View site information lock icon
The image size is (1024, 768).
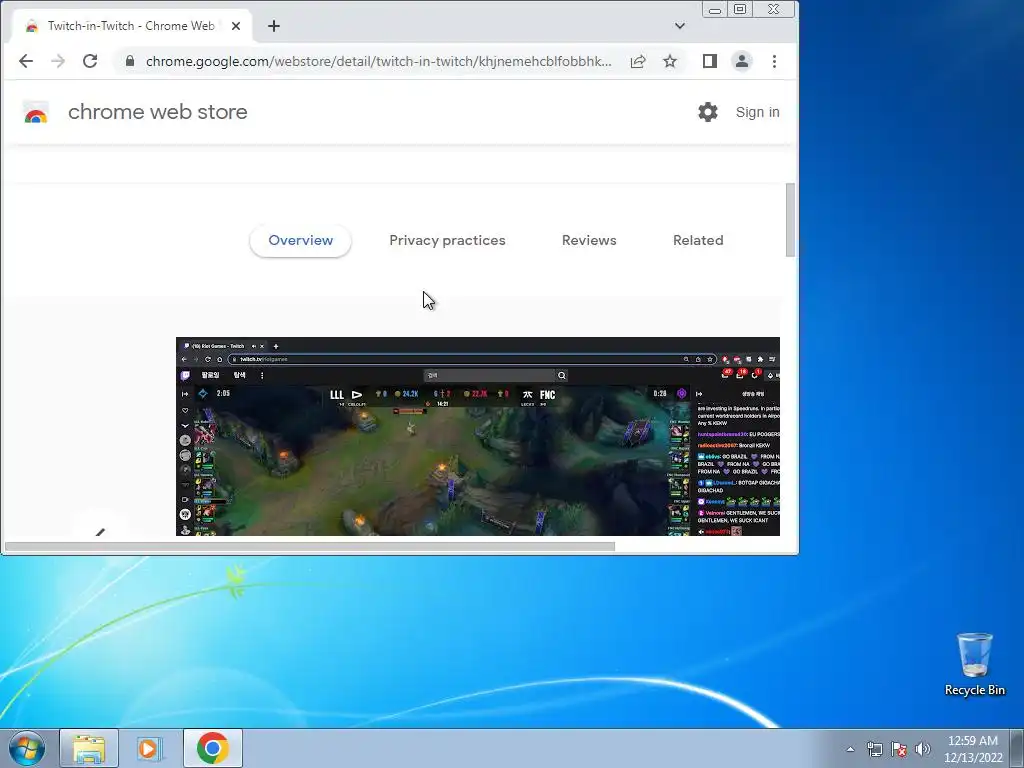tap(130, 61)
